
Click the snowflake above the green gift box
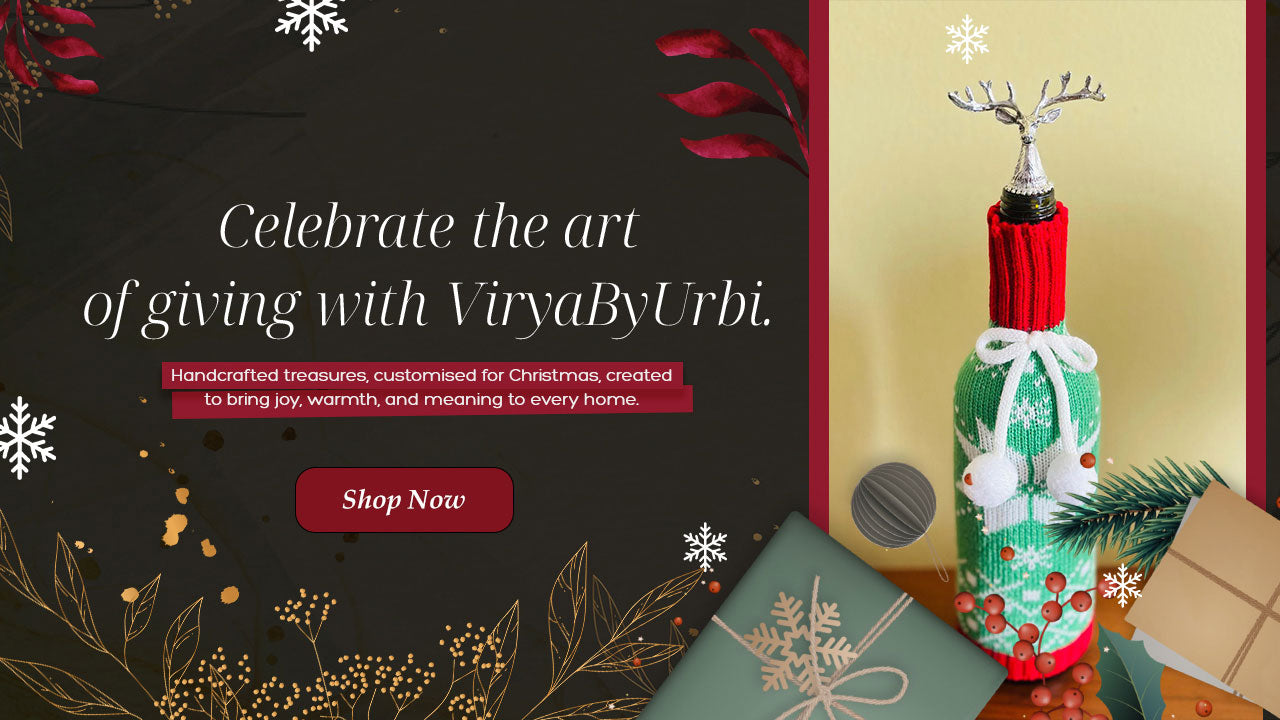[x=705, y=547]
